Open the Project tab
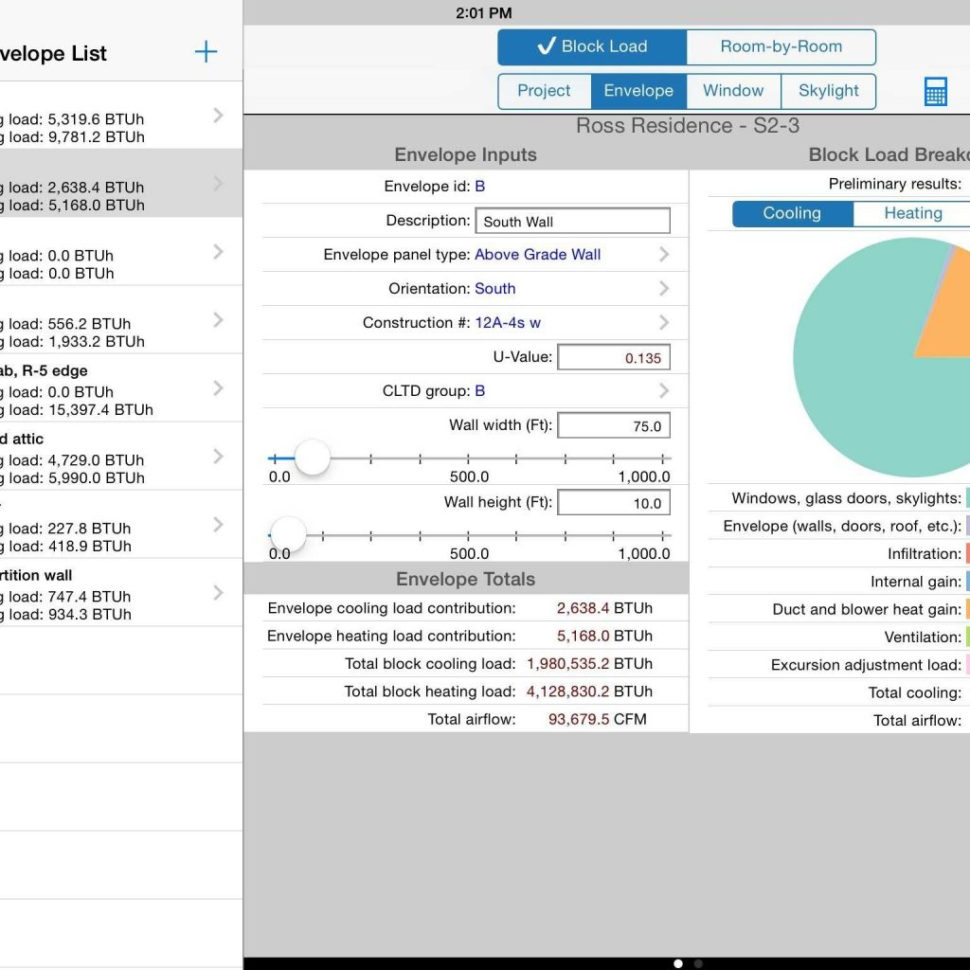The image size is (970, 970). (x=544, y=90)
